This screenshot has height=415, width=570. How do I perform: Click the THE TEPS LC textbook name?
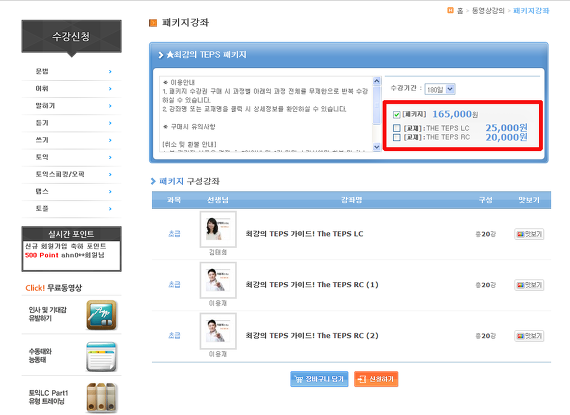tap(447, 128)
